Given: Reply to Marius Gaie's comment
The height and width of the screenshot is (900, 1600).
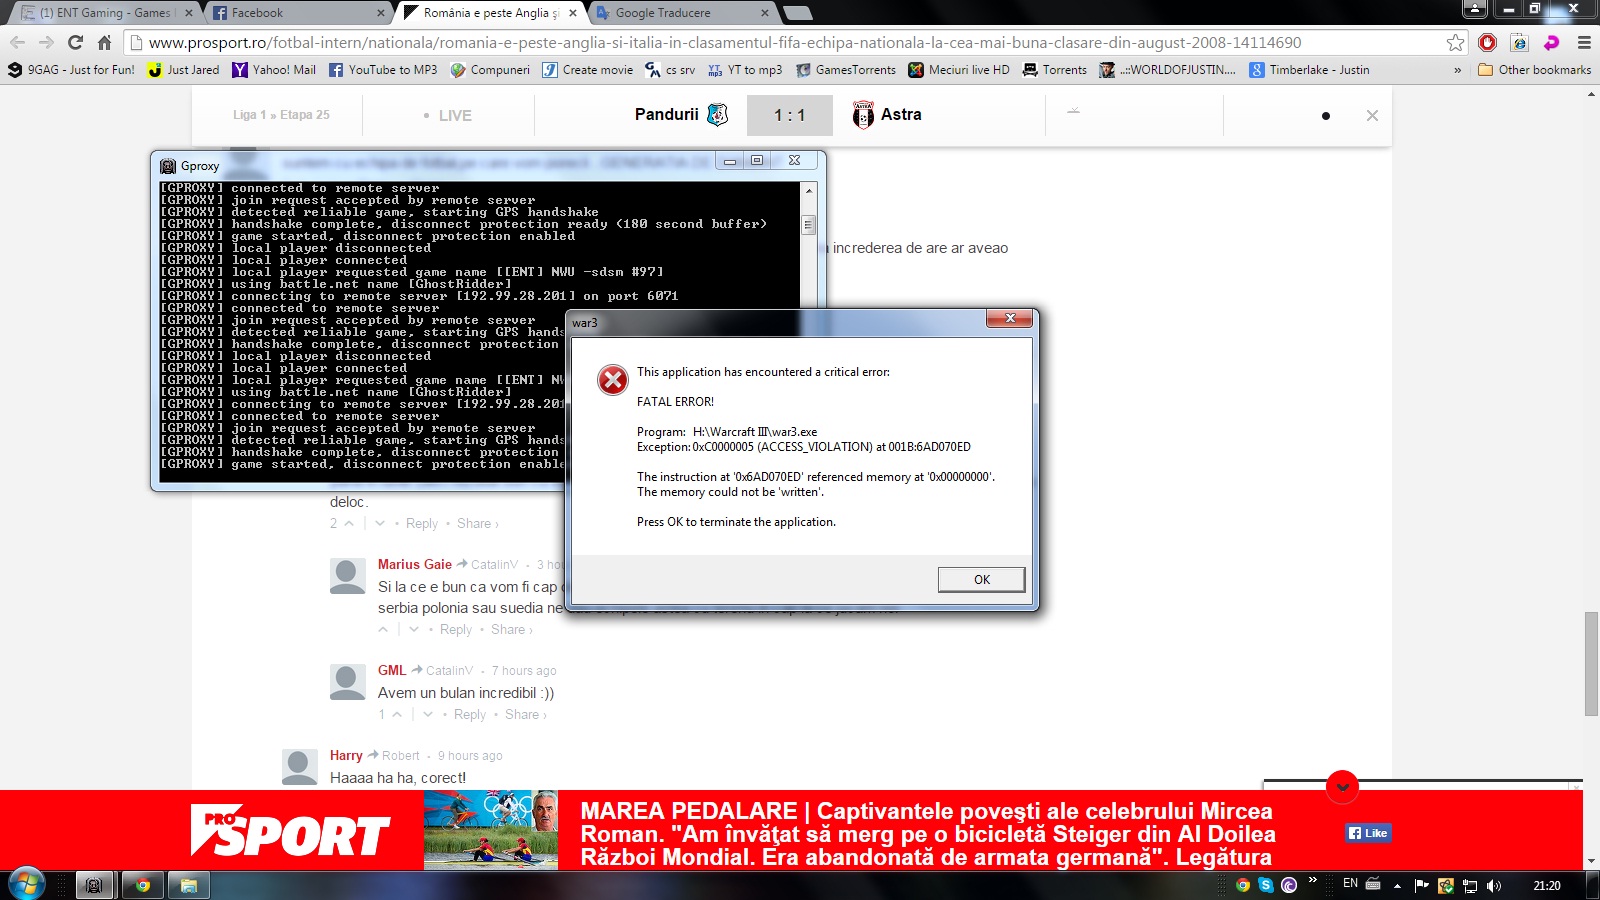Looking at the screenshot, I should click(456, 629).
